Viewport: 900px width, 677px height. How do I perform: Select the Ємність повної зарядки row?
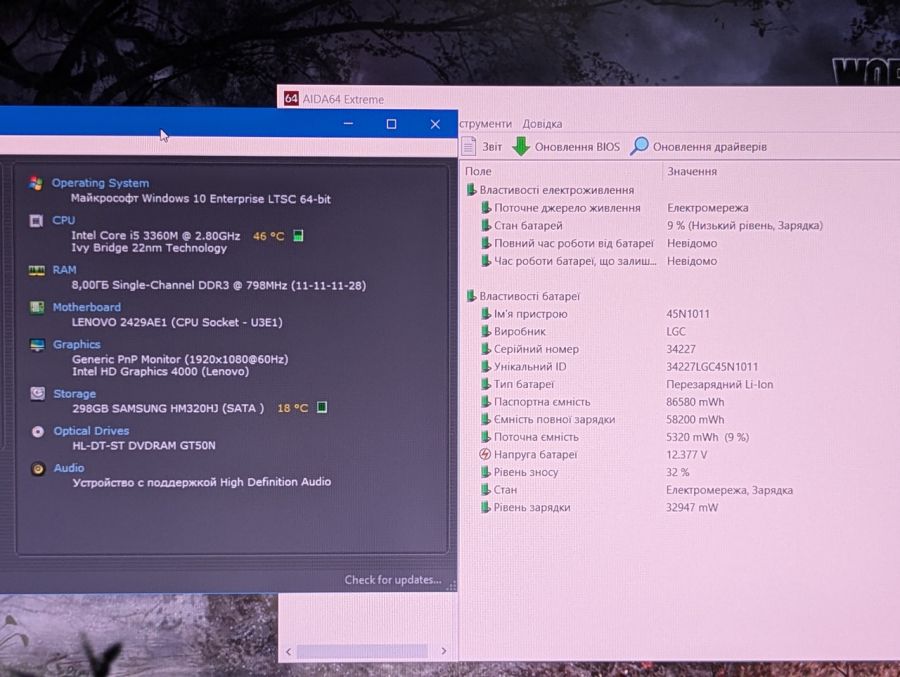pyautogui.click(x=603, y=419)
